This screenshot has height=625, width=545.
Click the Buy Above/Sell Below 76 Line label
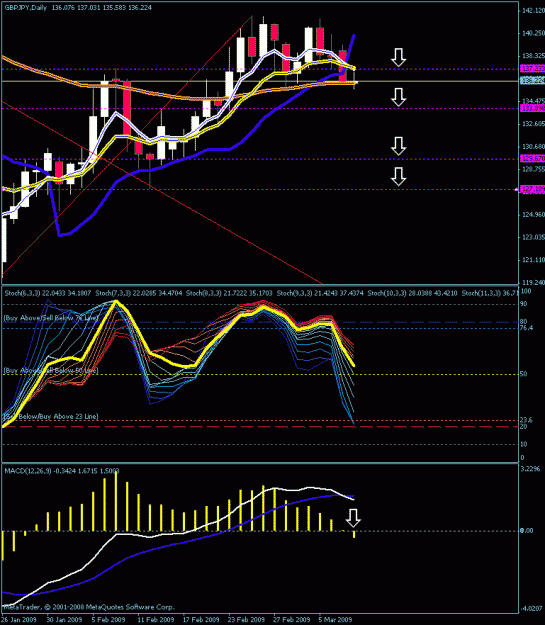click(51, 318)
